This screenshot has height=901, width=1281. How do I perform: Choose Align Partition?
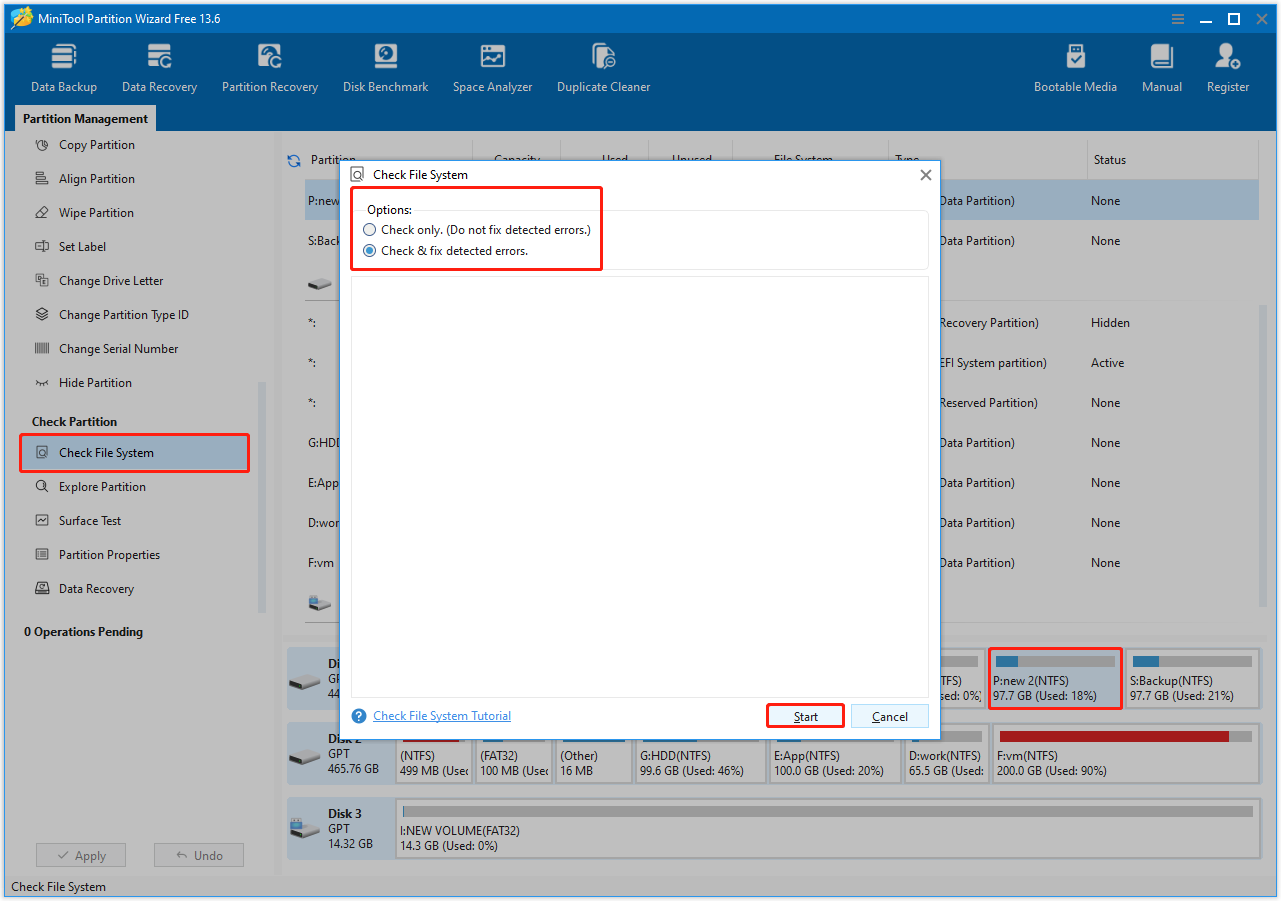click(96, 179)
